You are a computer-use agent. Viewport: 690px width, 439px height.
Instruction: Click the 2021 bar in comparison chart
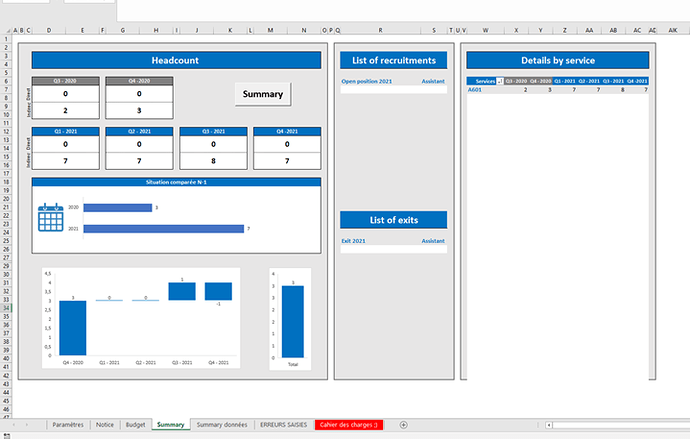163,229
